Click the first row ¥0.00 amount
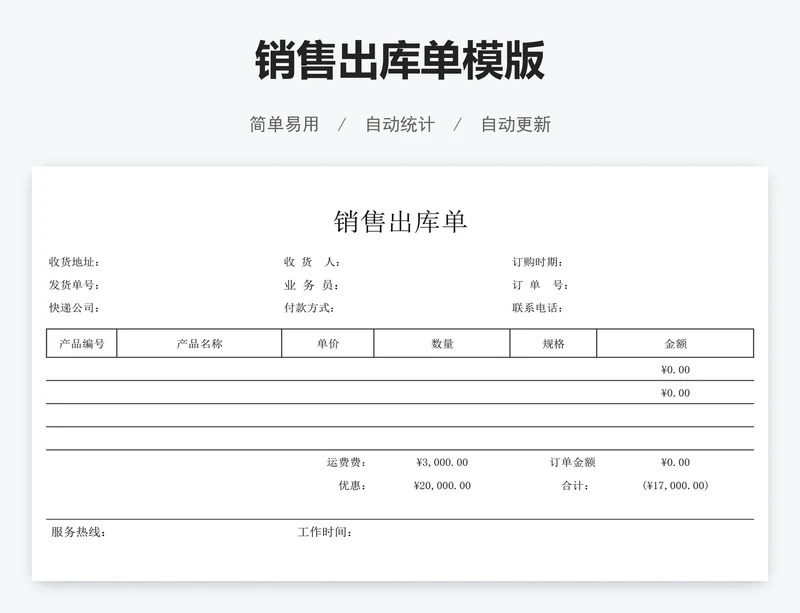 (676, 370)
